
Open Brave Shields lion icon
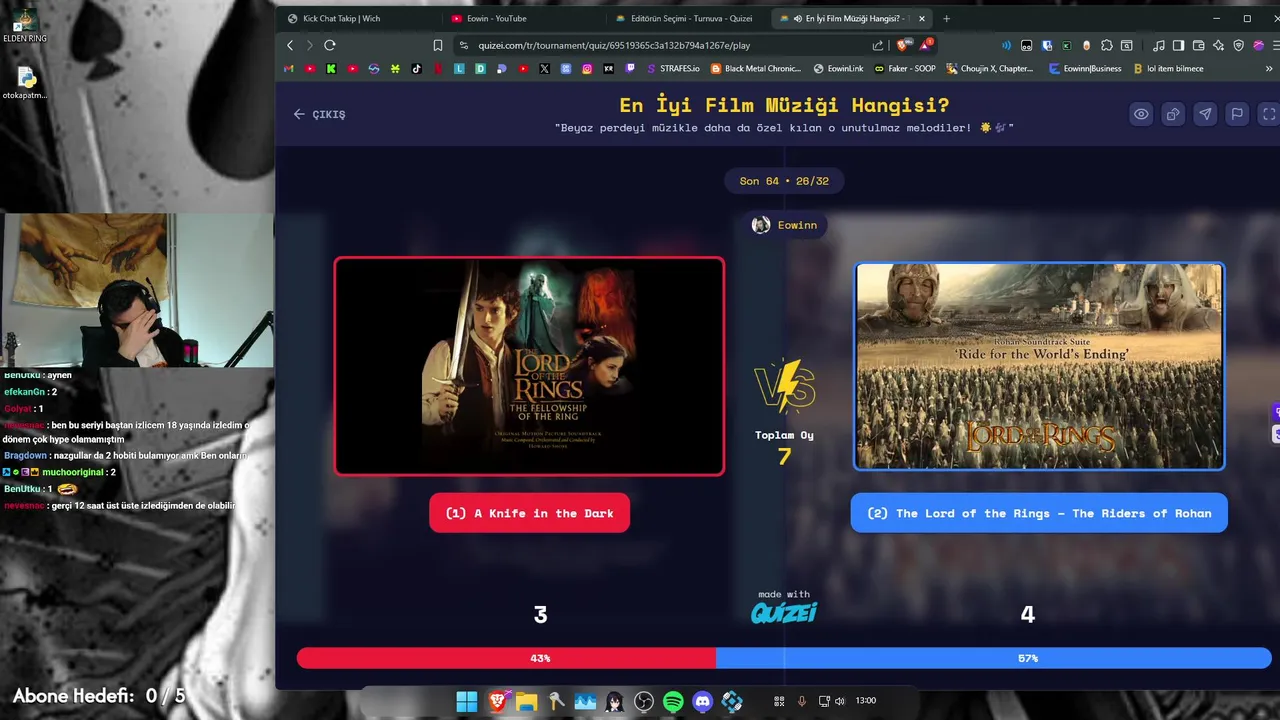(x=903, y=45)
